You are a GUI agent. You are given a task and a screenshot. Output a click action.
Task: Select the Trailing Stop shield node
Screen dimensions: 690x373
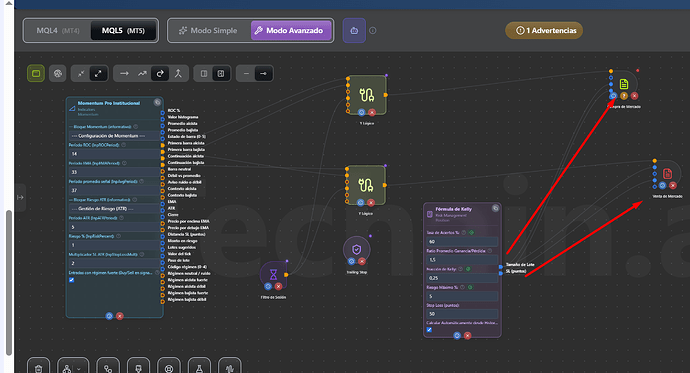(356, 249)
